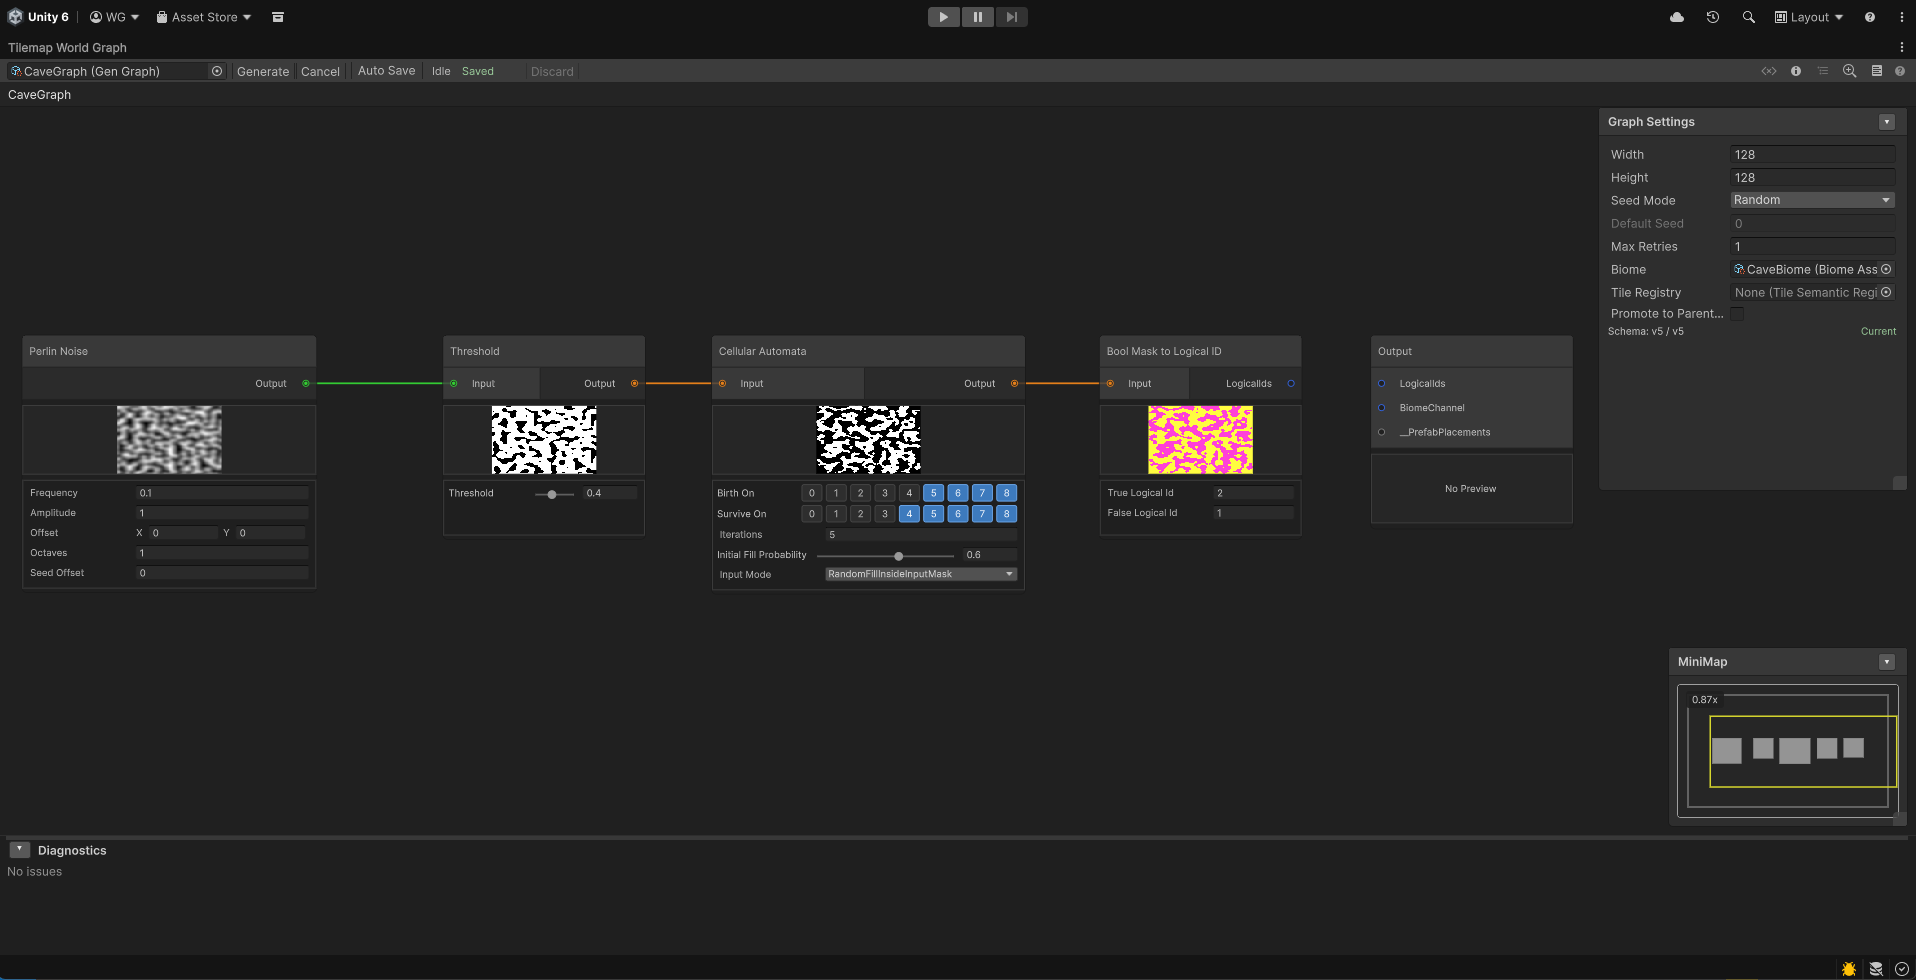Click the Cellular Automata preview thumbnail
This screenshot has height=980, width=1916.
[x=868, y=440]
